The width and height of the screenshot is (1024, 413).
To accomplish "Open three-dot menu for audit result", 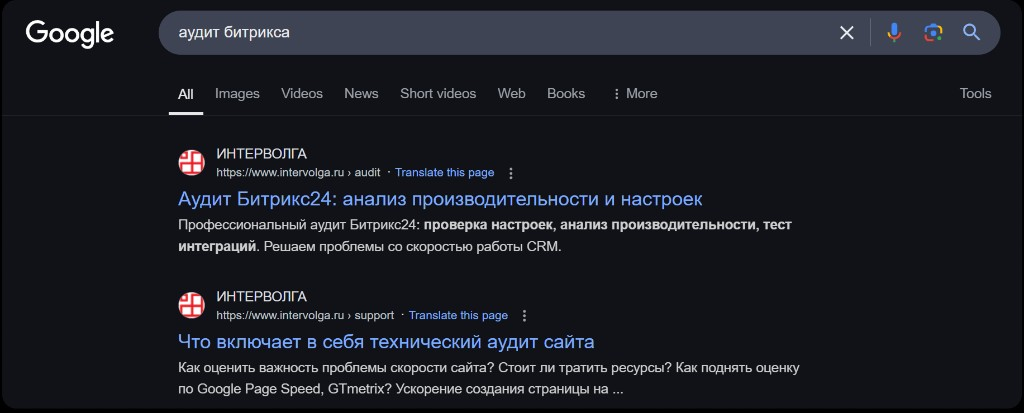I will click(x=511, y=173).
